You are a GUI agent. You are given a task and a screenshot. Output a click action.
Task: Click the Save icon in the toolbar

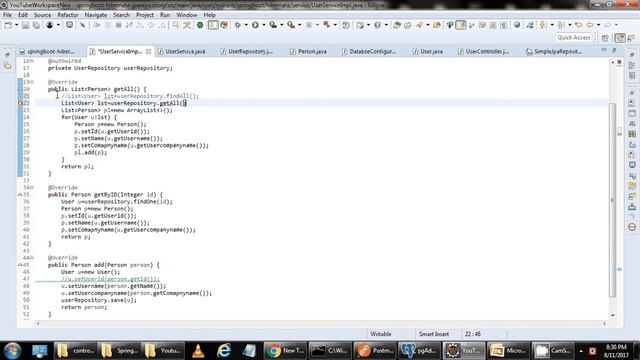click(x=25, y=25)
